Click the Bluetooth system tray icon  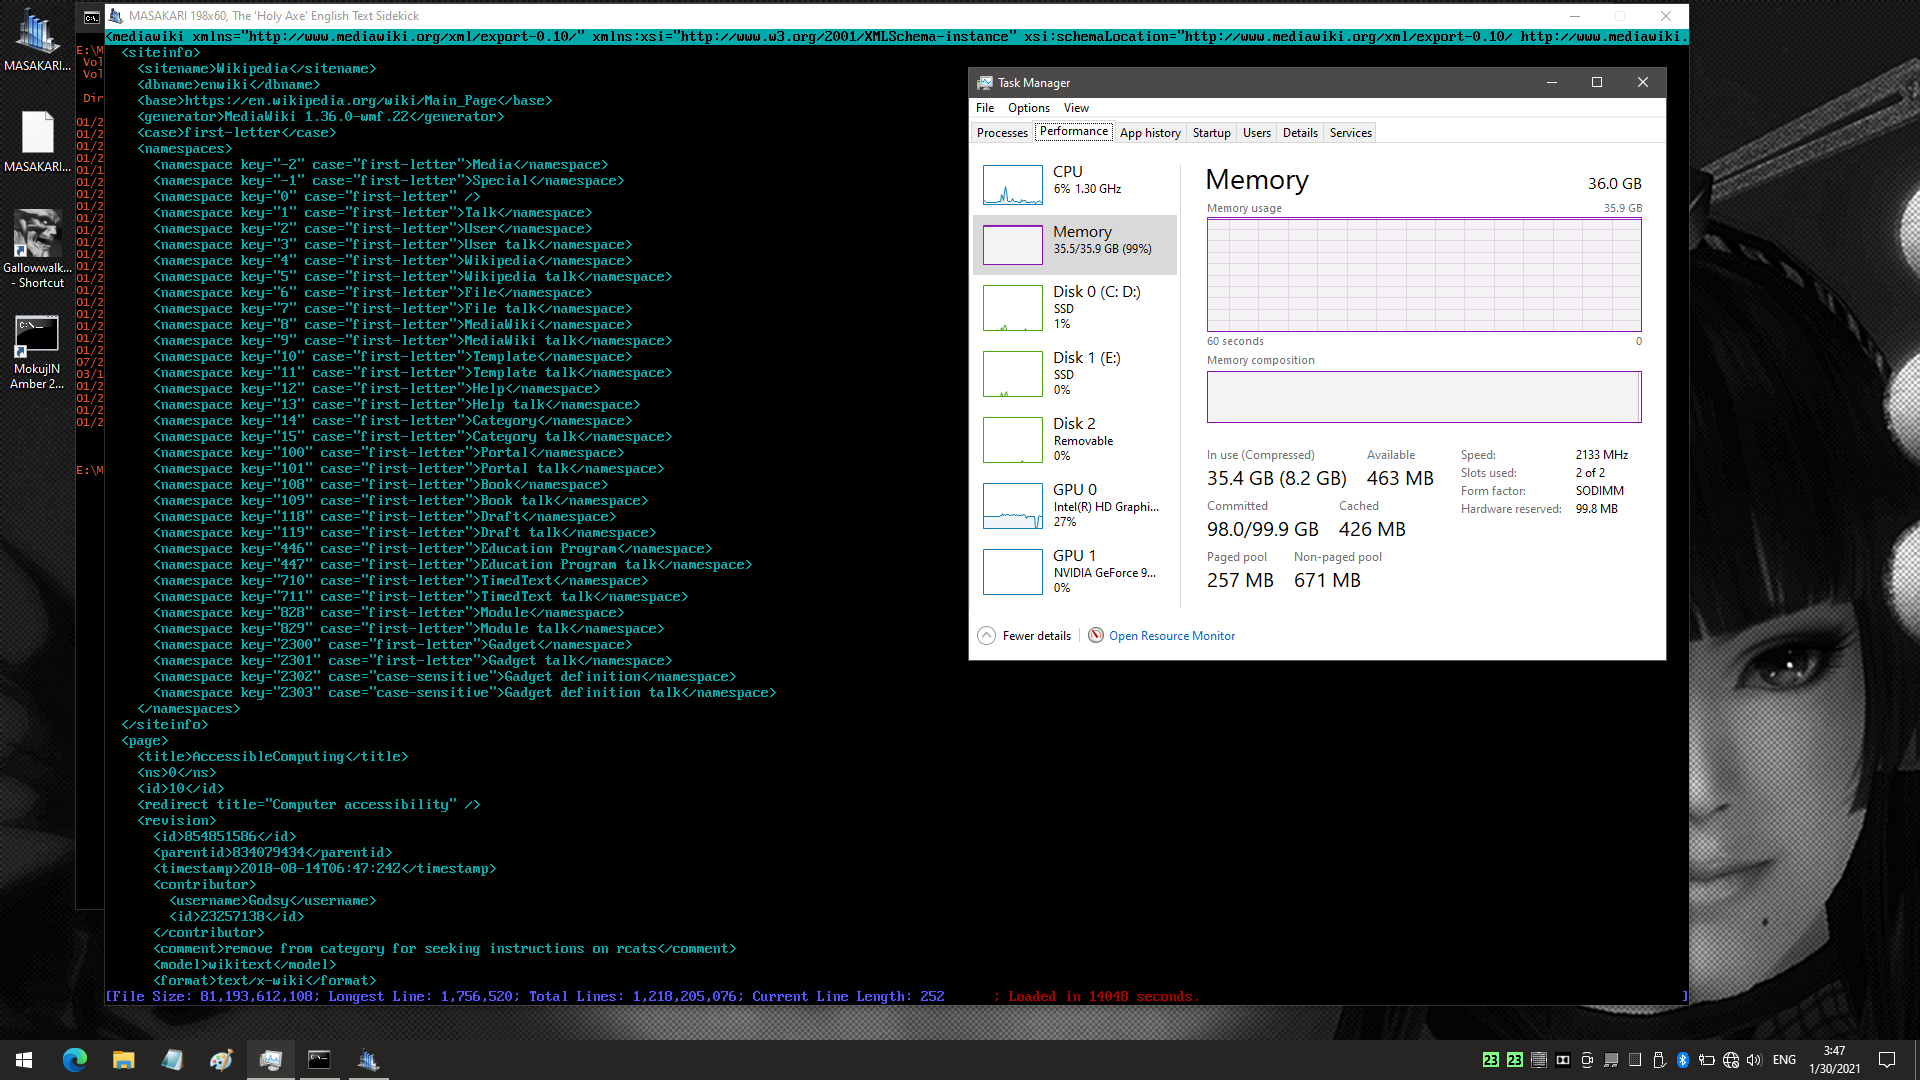tap(1683, 1060)
